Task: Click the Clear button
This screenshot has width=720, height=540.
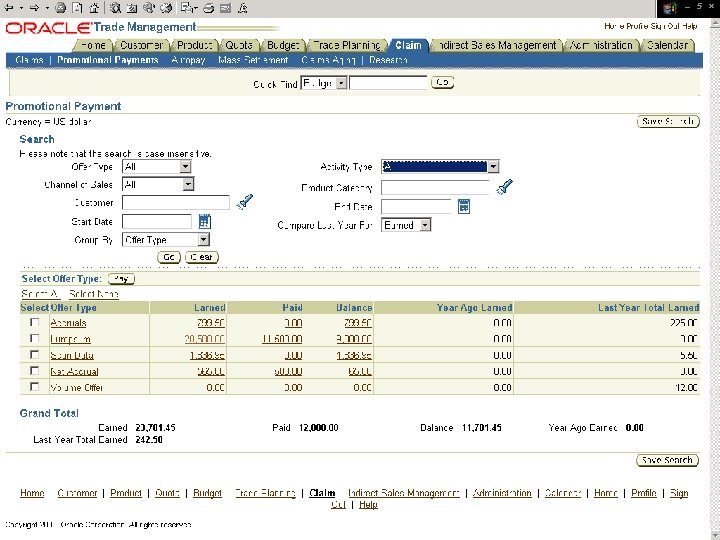Action: click(x=202, y=257)
